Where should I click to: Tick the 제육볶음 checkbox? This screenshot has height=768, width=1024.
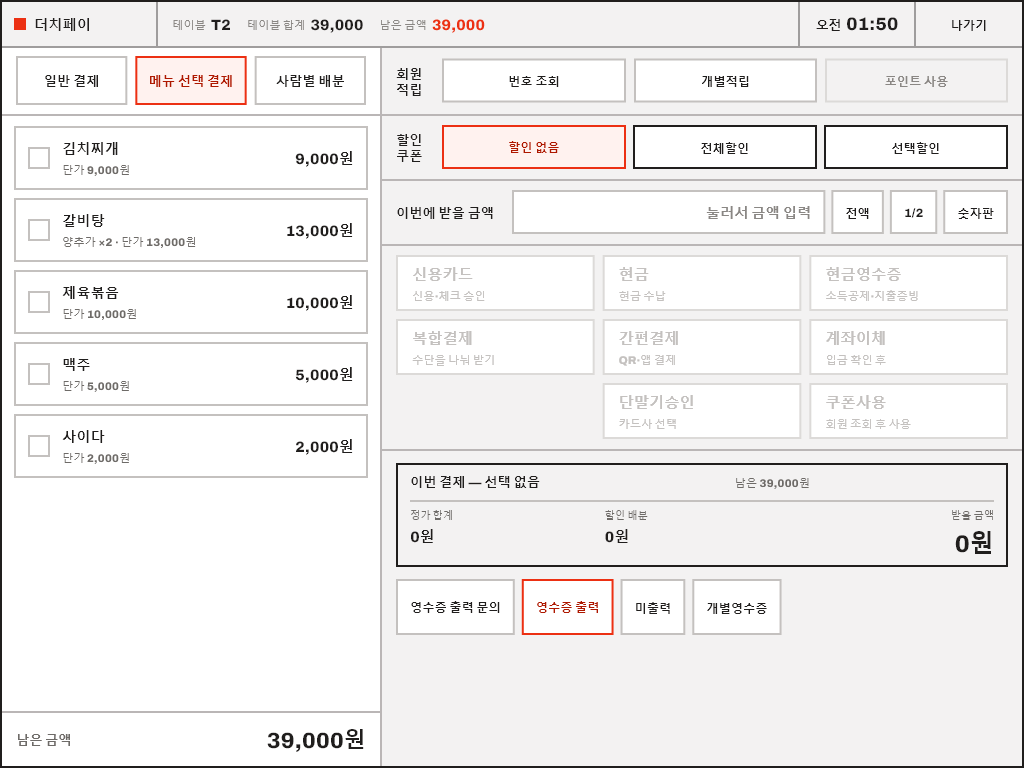coord(39,302)
